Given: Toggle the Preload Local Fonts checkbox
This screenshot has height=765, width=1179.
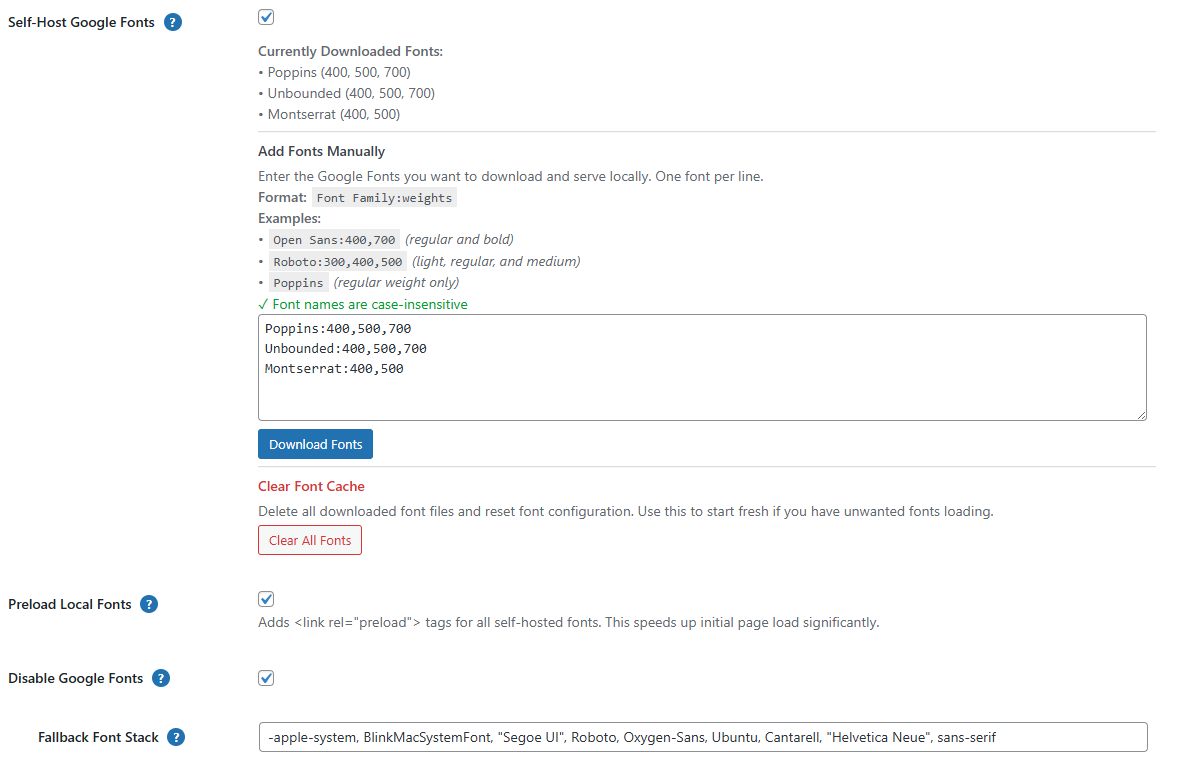Looking at the screenshot, I should [x=266, y=598].
